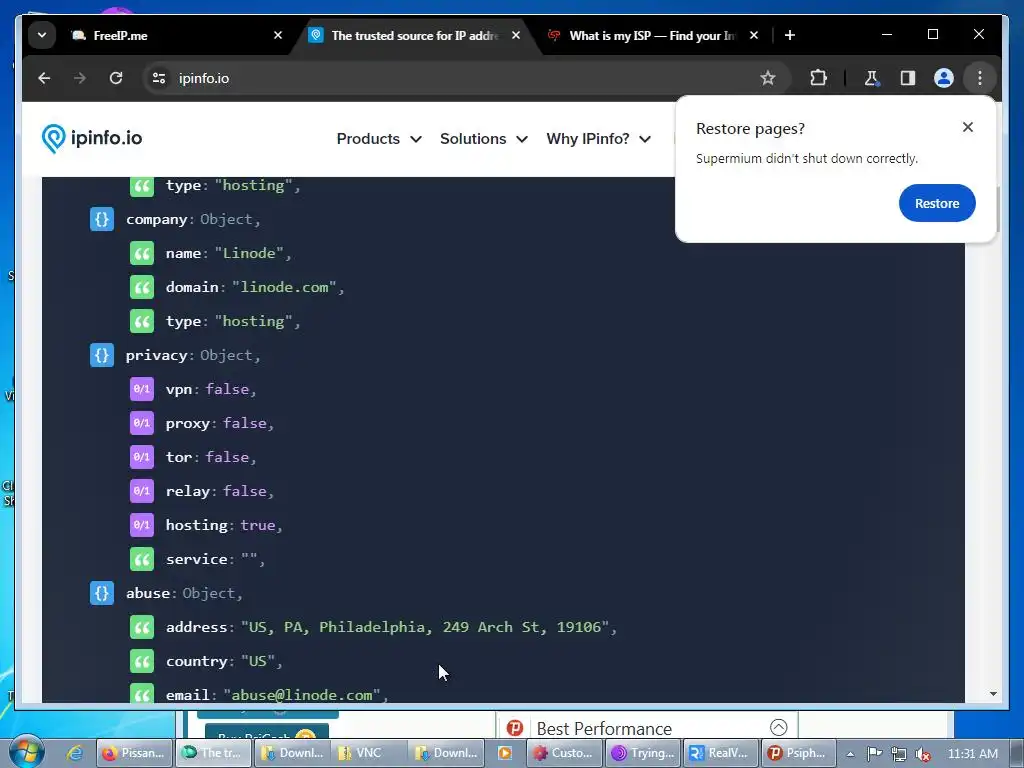1024x768 pixels.
Task: Click the boolean icon beside hosting true
Action: pyautogui.click(x=142, y=525)
